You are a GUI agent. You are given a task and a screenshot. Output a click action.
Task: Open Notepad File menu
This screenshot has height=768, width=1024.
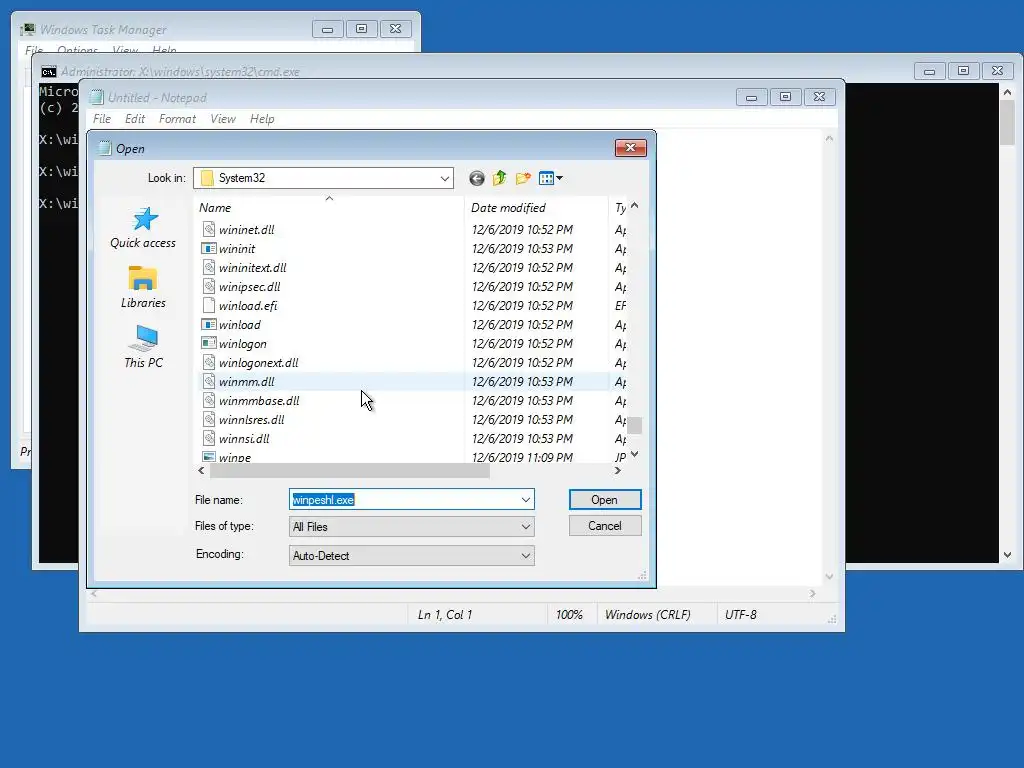coord(102,119)
